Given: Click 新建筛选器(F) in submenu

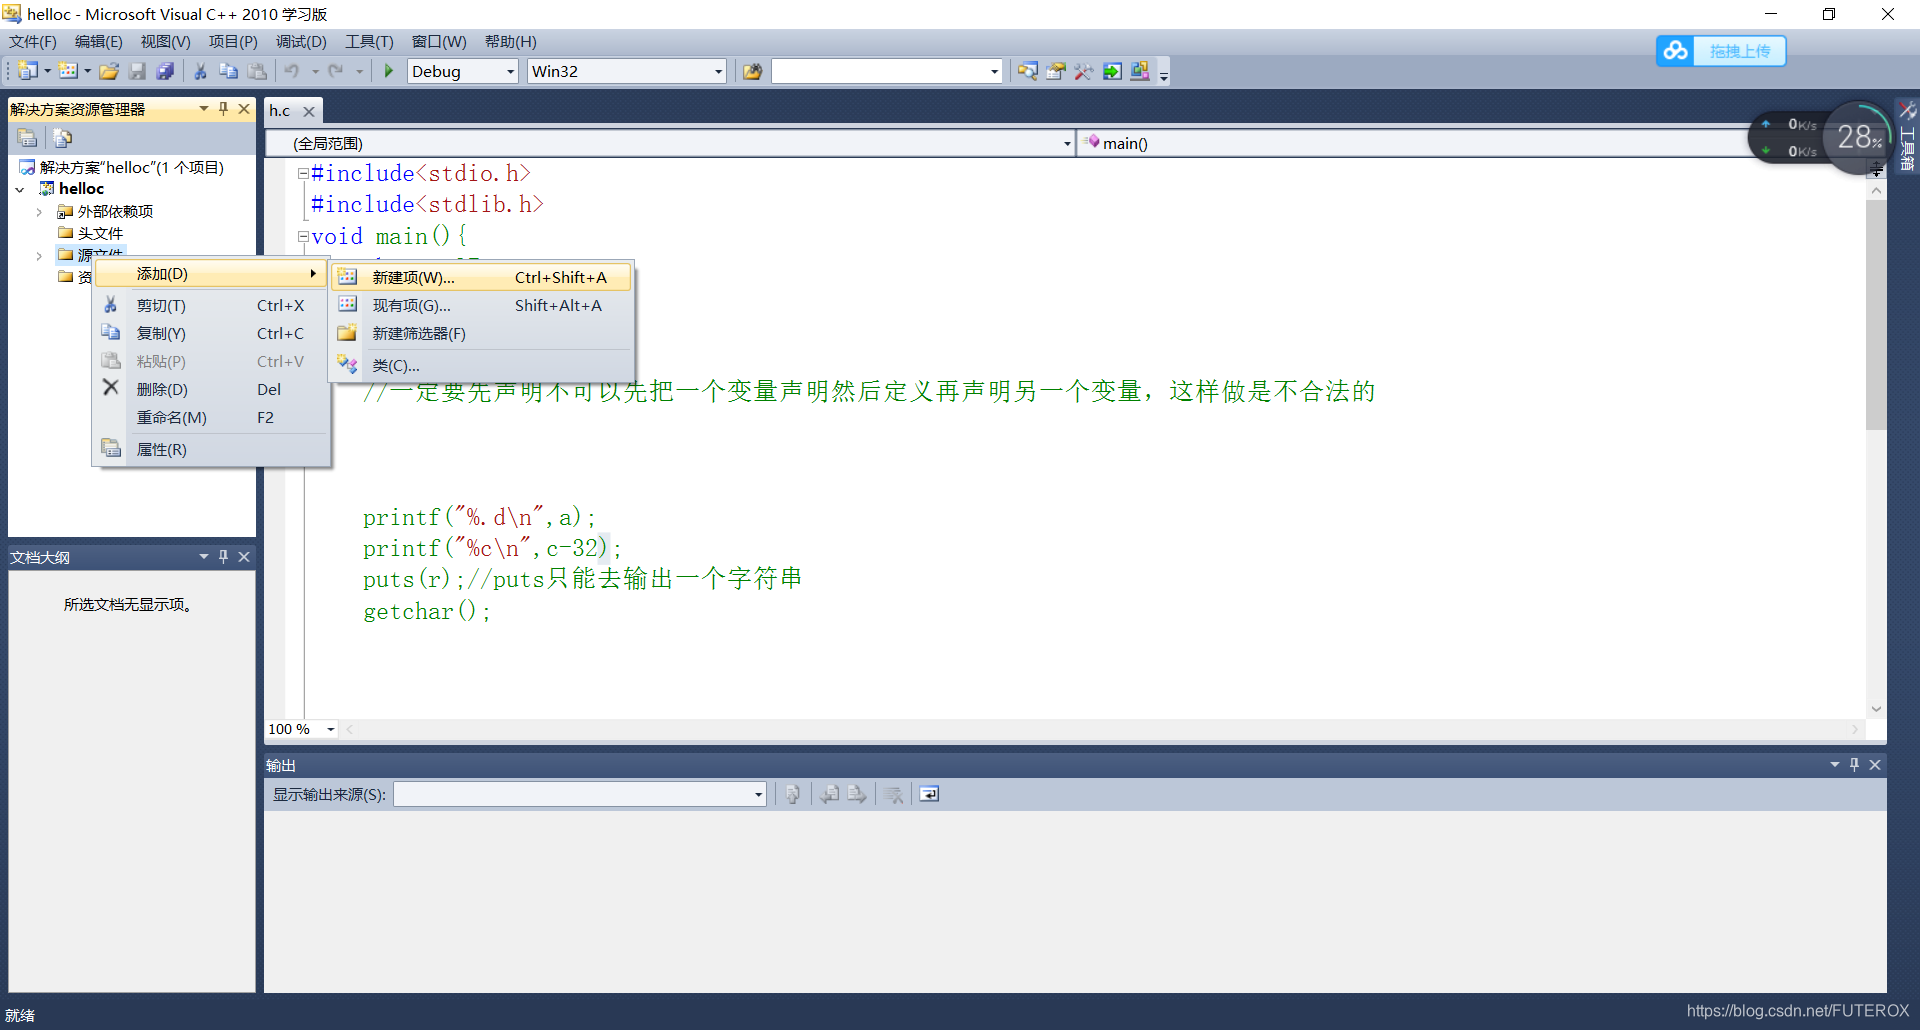Looking at the screenshot, I should (x=482, y=333).
